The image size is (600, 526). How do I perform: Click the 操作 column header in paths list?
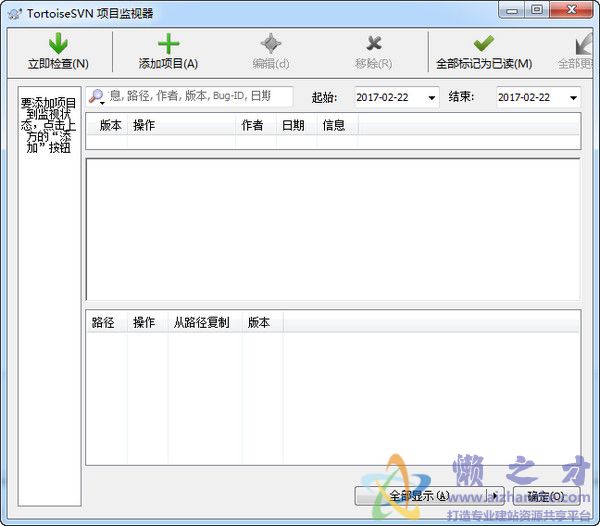tap(148, 322)
